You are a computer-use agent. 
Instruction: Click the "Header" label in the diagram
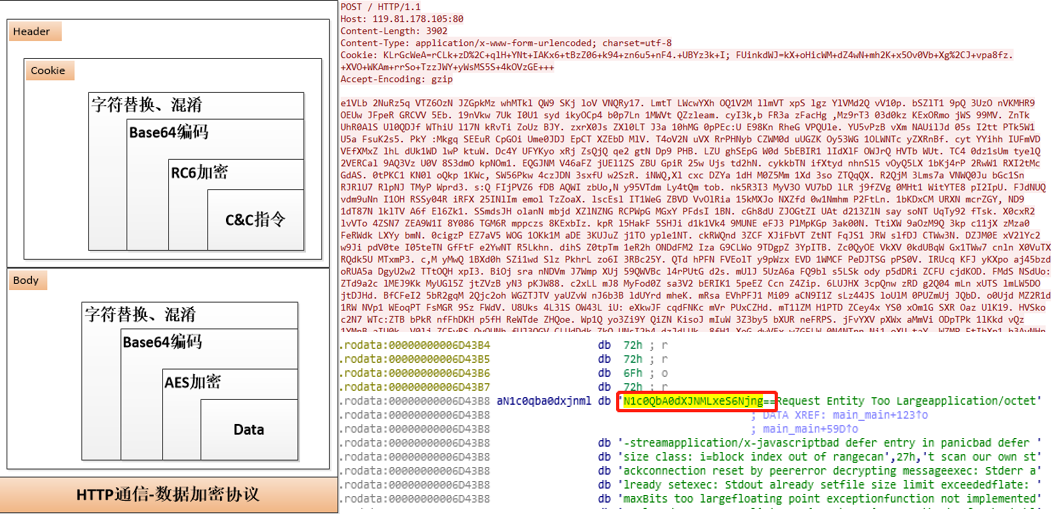35,32
